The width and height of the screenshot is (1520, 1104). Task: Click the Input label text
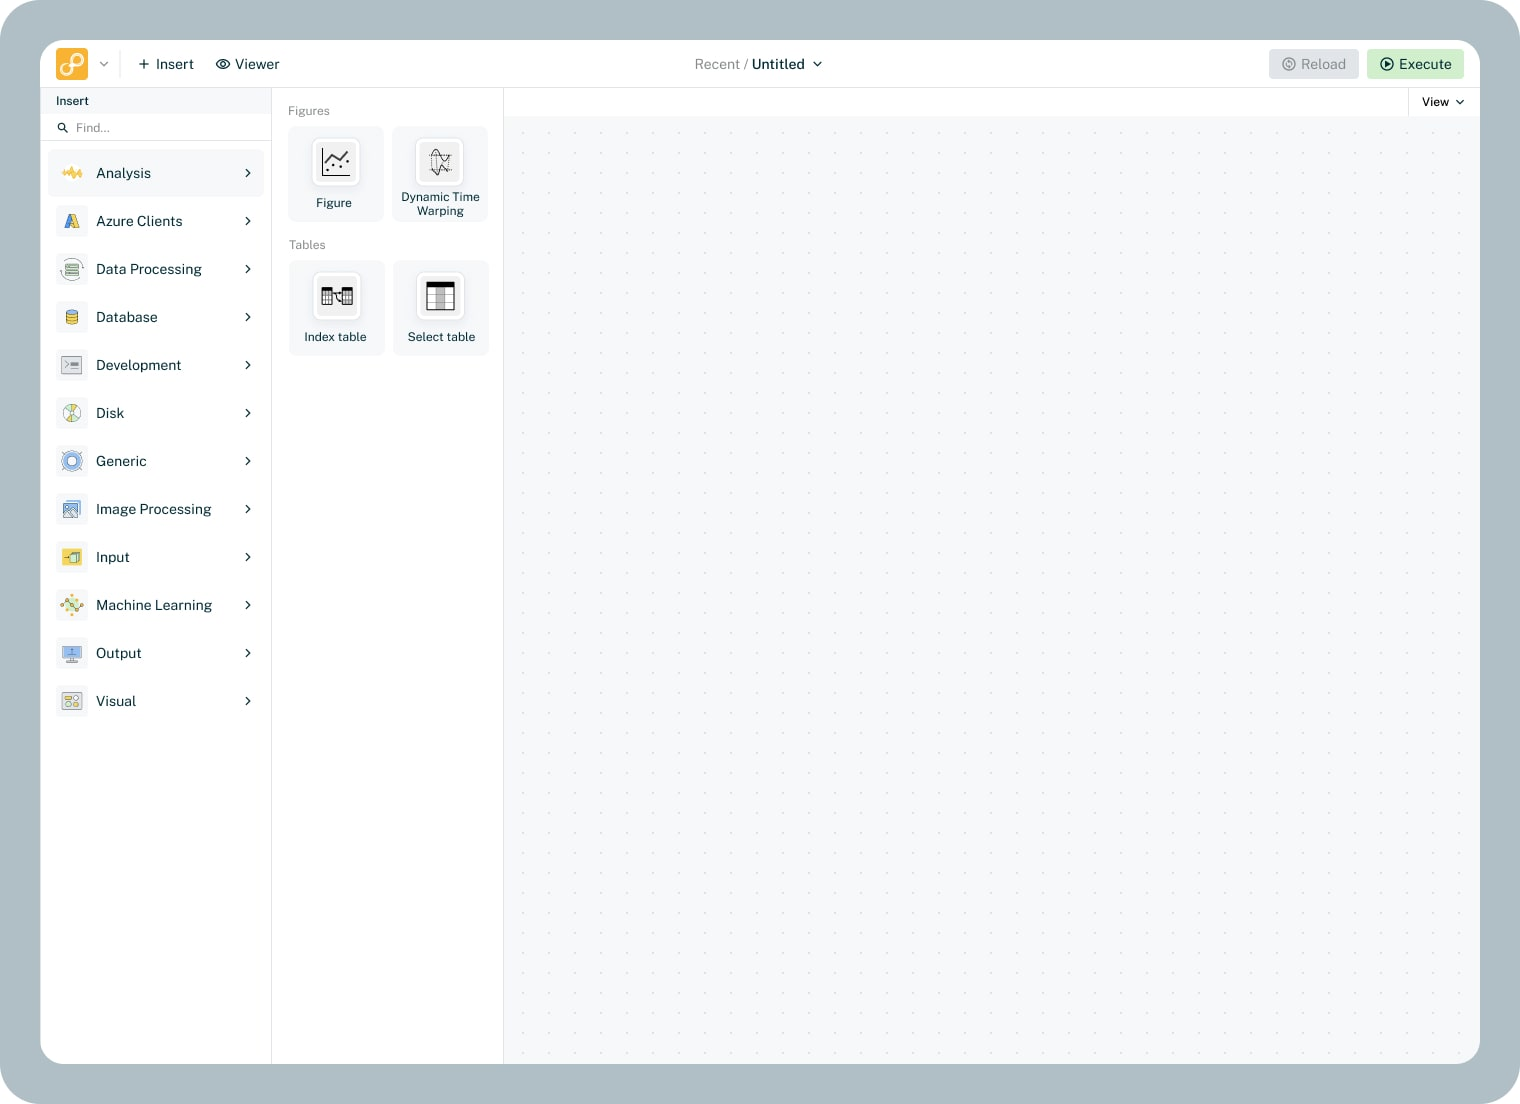(x=113, y=557)
